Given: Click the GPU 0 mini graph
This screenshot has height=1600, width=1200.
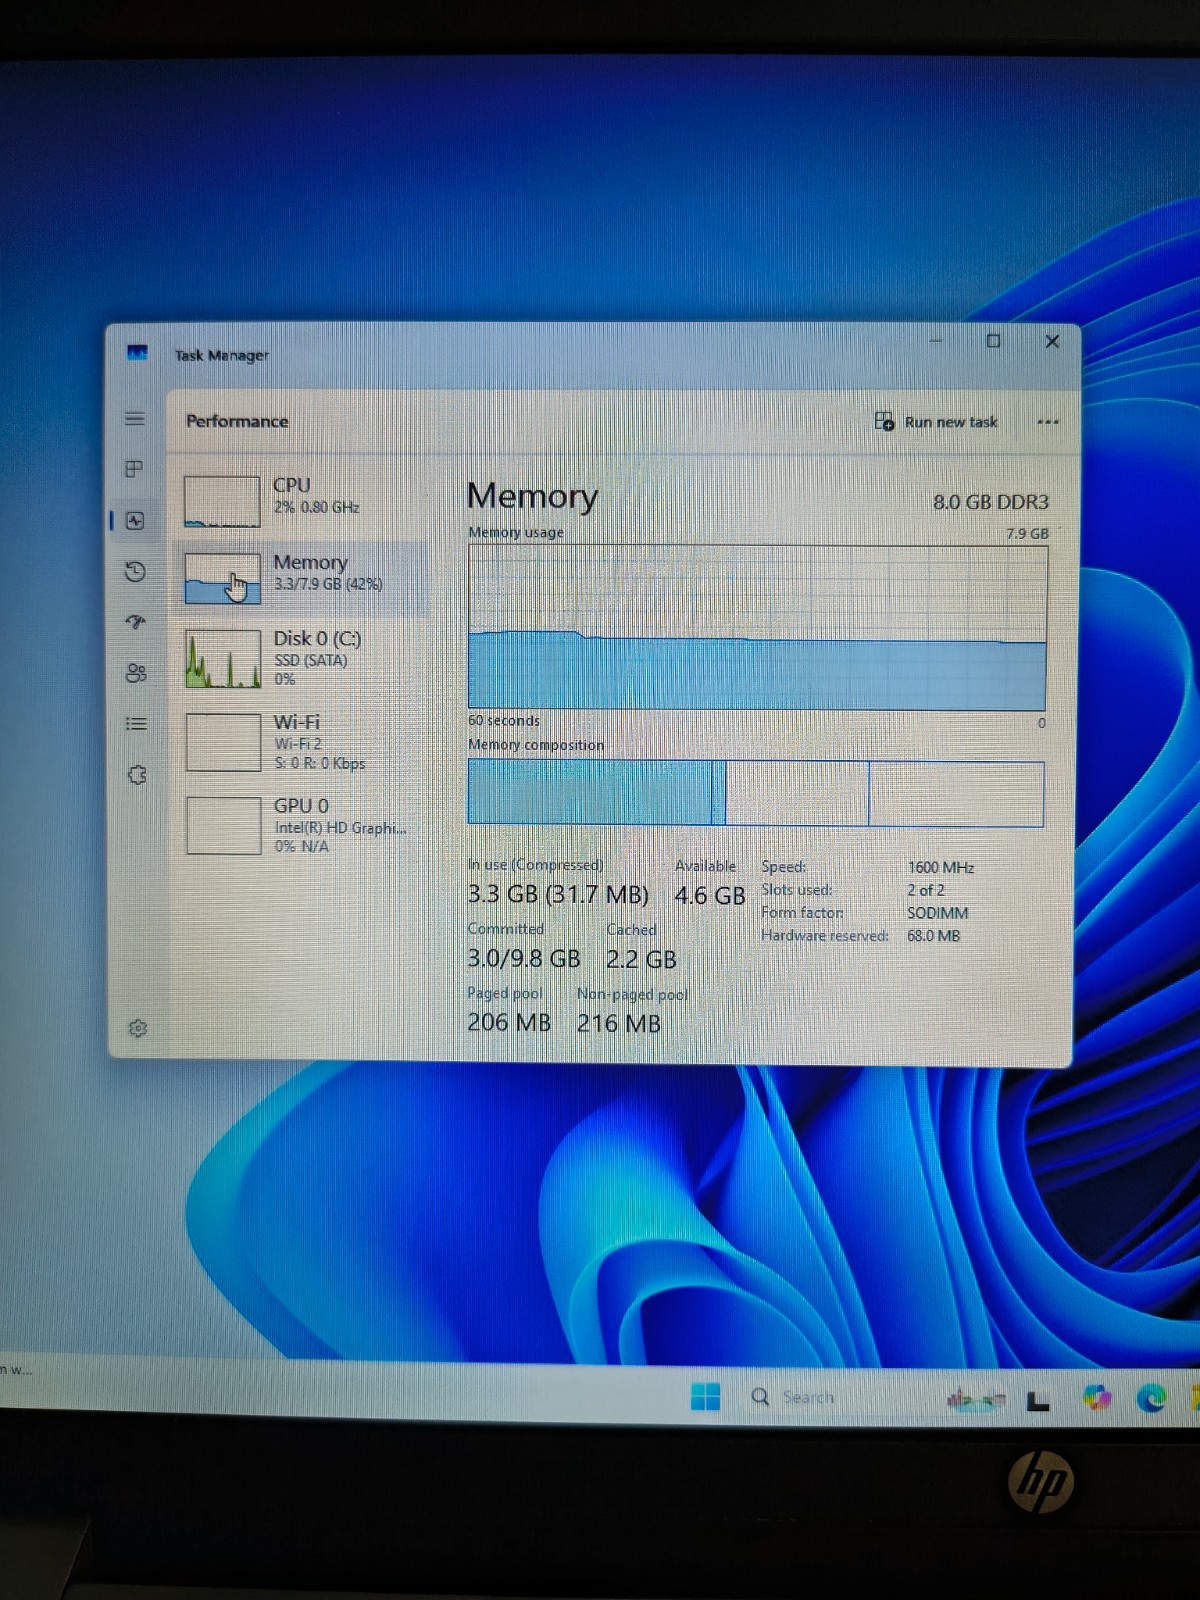Looking at the screenshot, I should [224, 825].
